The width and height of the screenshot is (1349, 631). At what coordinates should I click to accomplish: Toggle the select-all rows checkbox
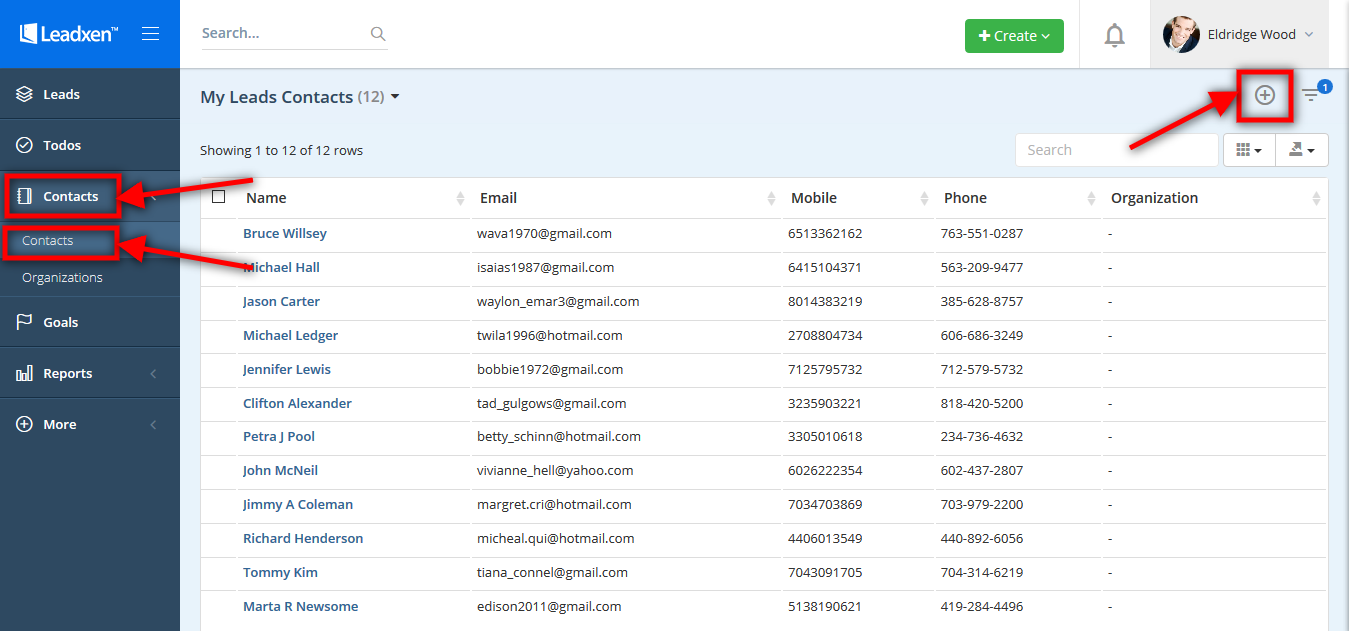point(219,197)
